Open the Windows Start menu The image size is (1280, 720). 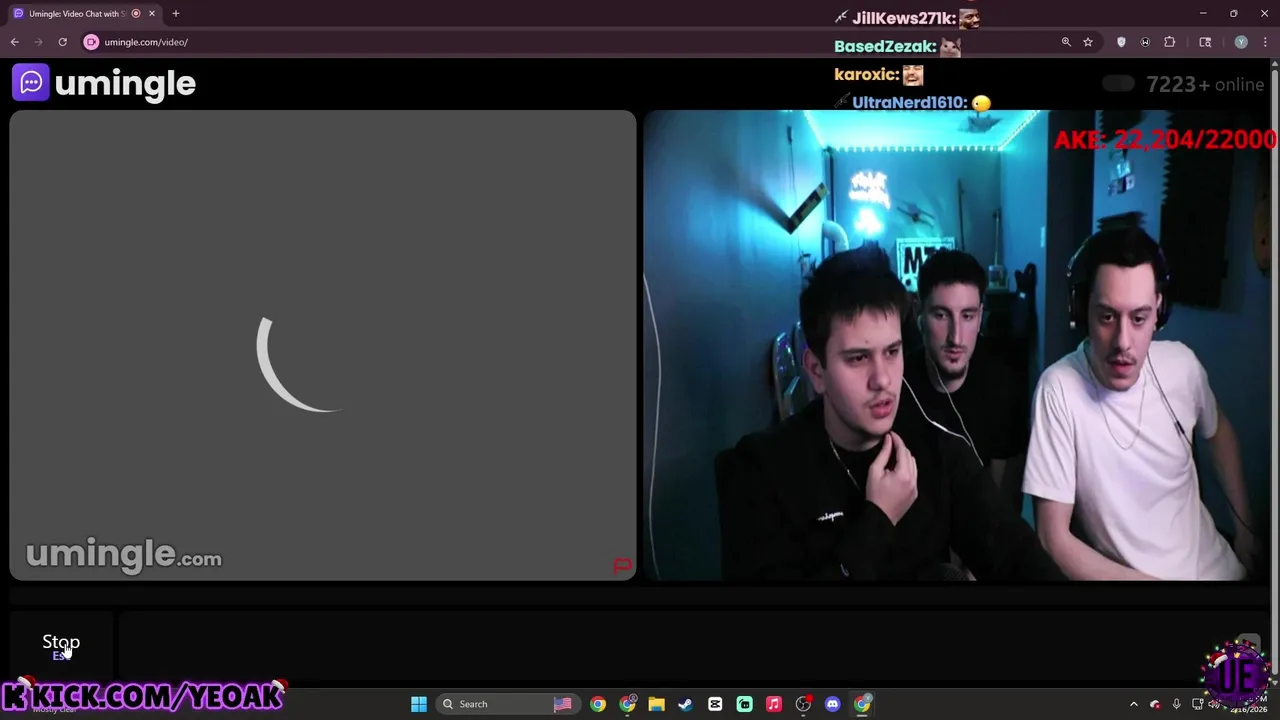click(x=419, y=704)
